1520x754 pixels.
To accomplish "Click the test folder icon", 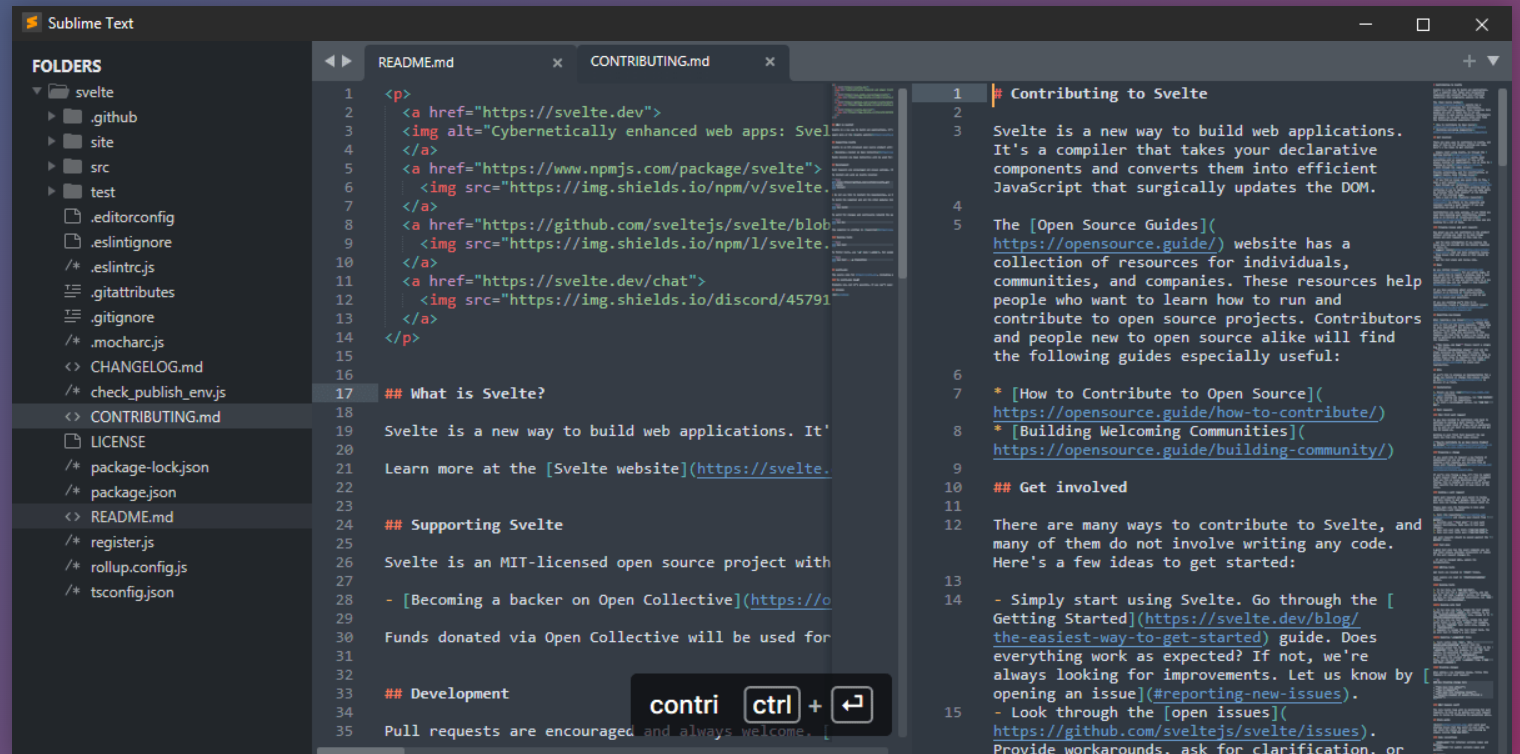I will coord(72,191).
